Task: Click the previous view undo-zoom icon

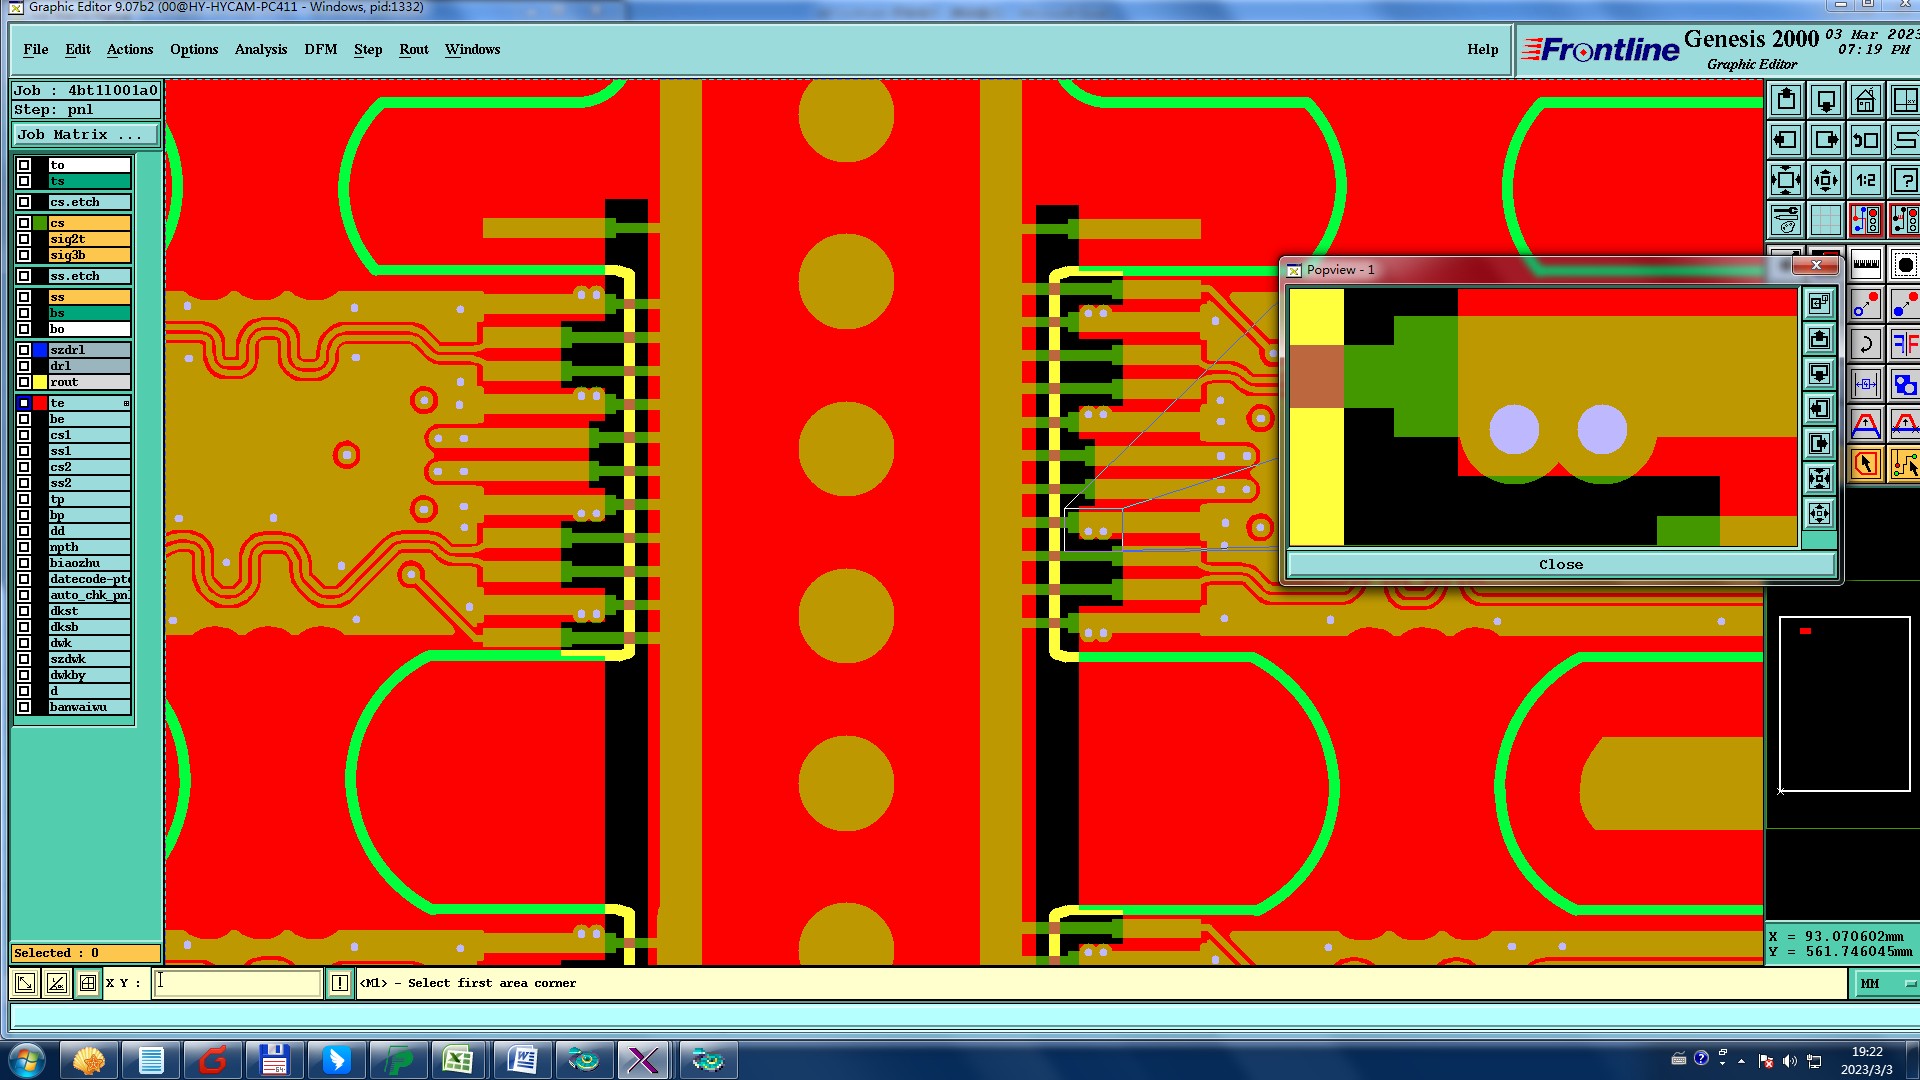Action: 1865,140
